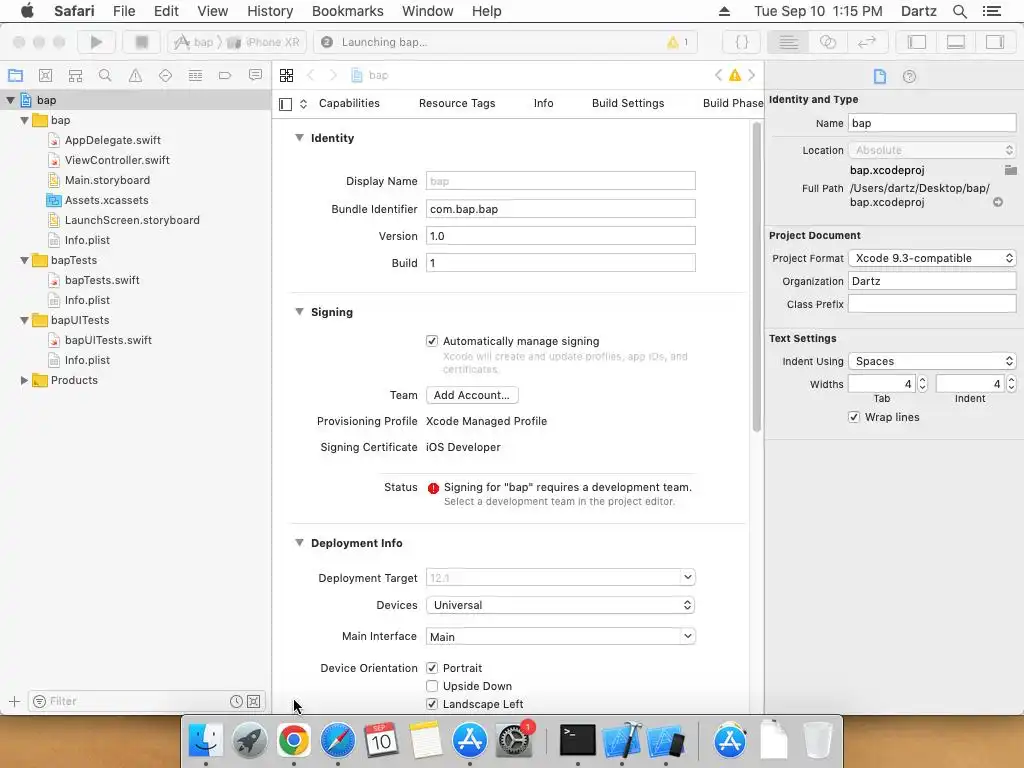
Task: Select Main.storyboard in the navigator
Action: 107,180
